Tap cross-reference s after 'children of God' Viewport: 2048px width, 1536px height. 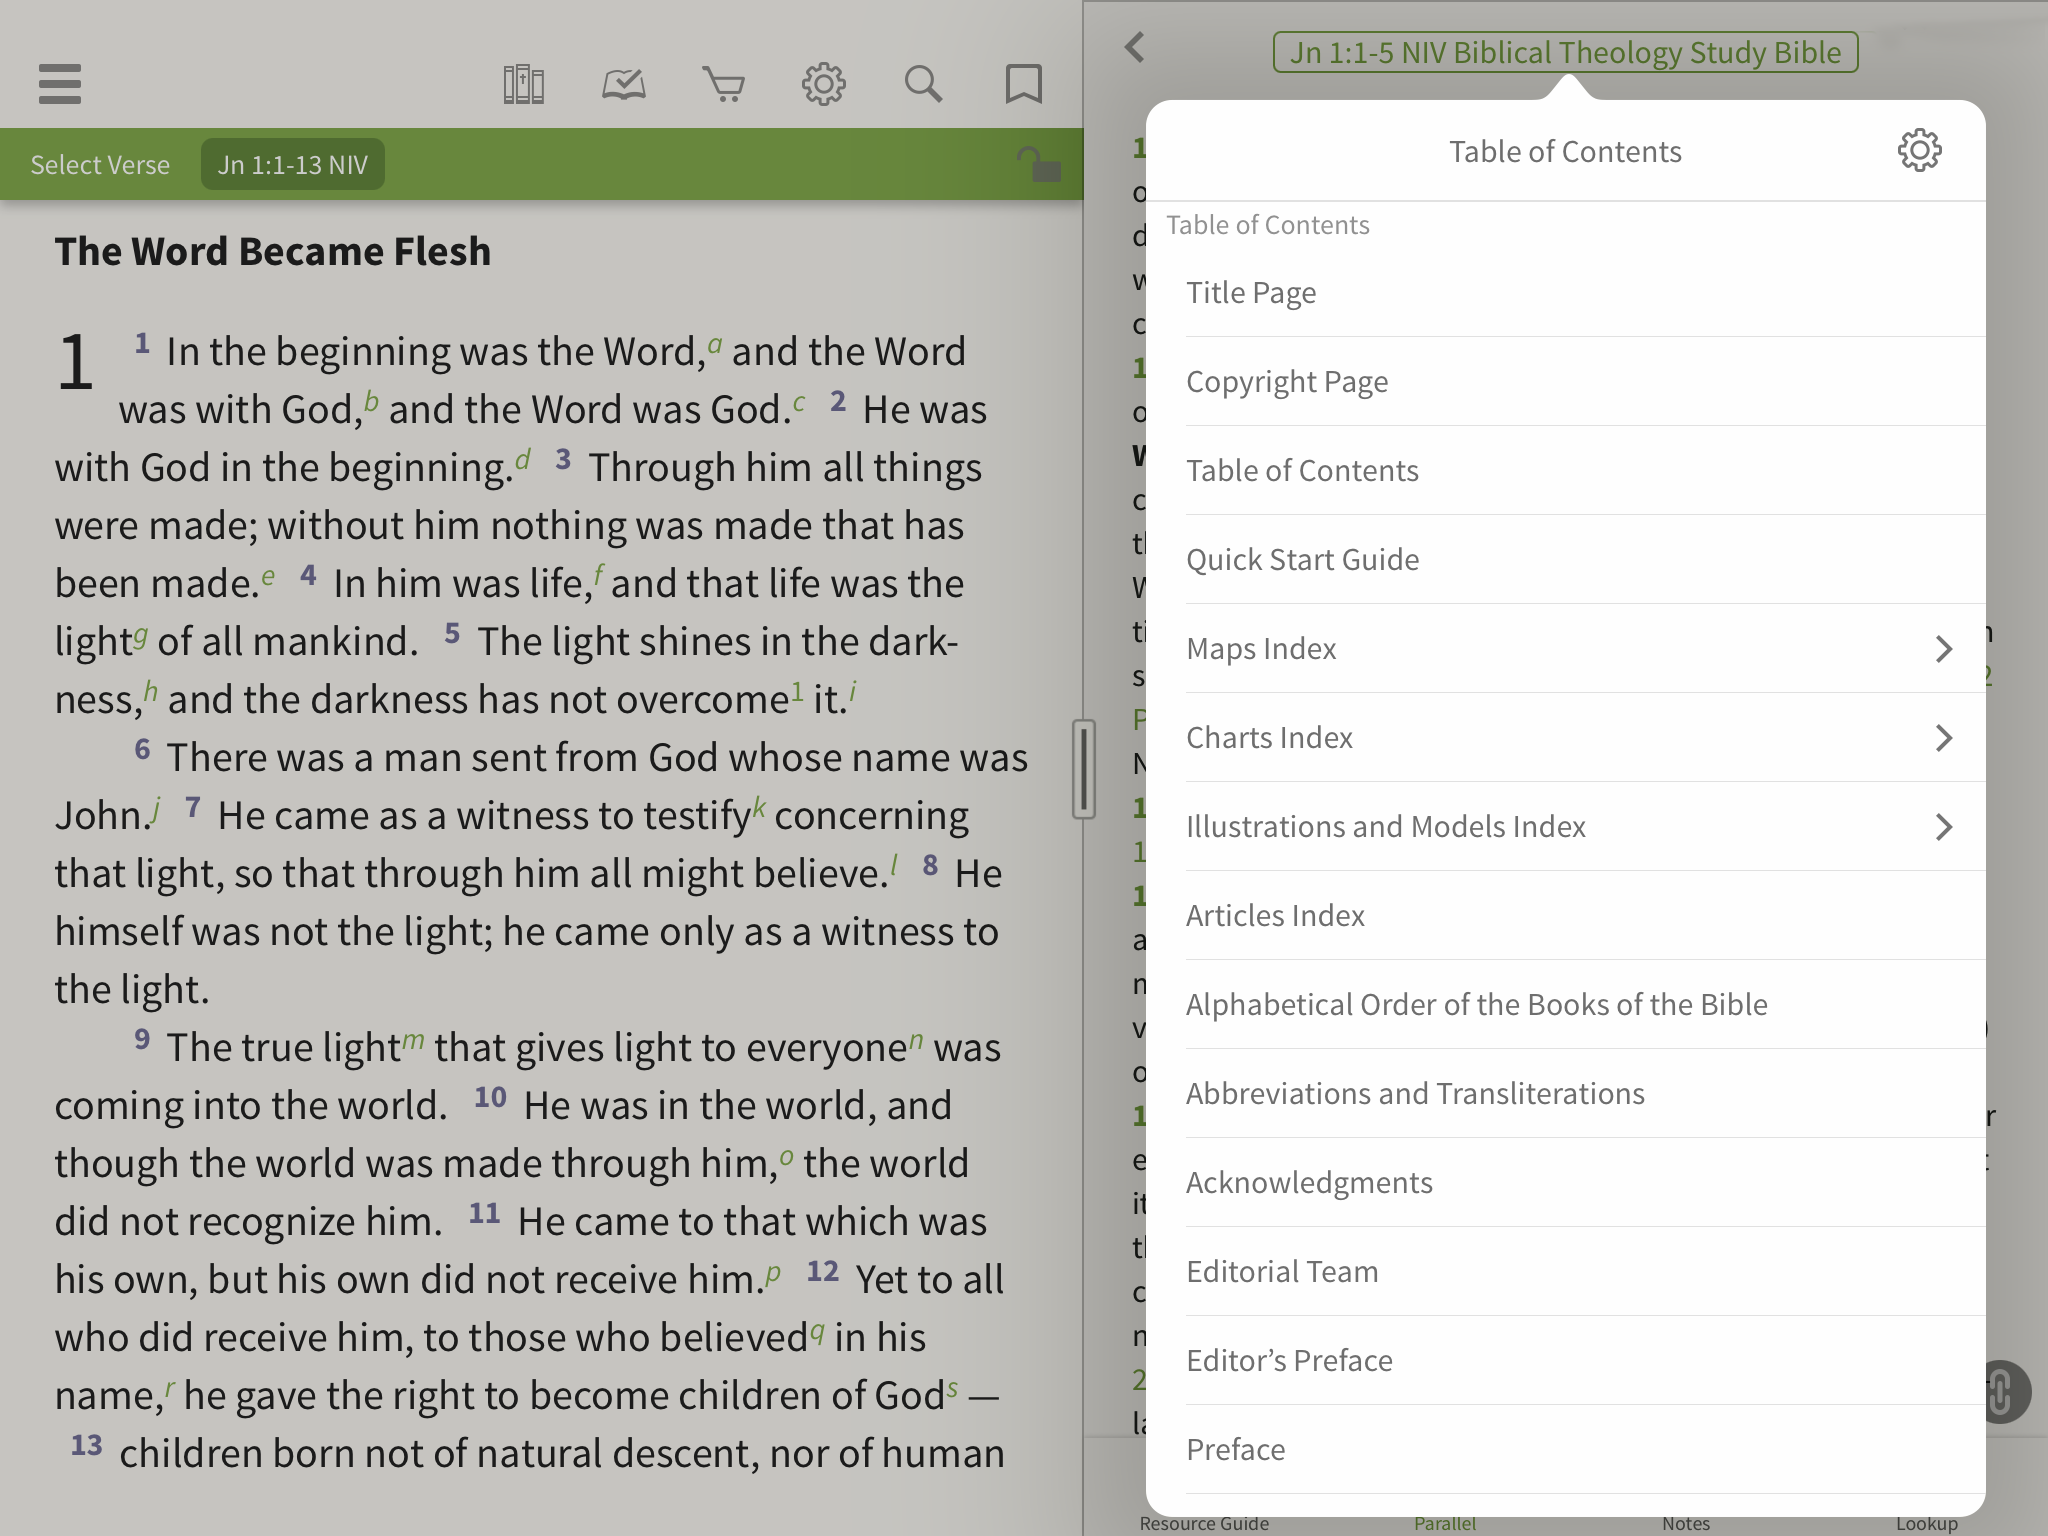coord(952,1388)
